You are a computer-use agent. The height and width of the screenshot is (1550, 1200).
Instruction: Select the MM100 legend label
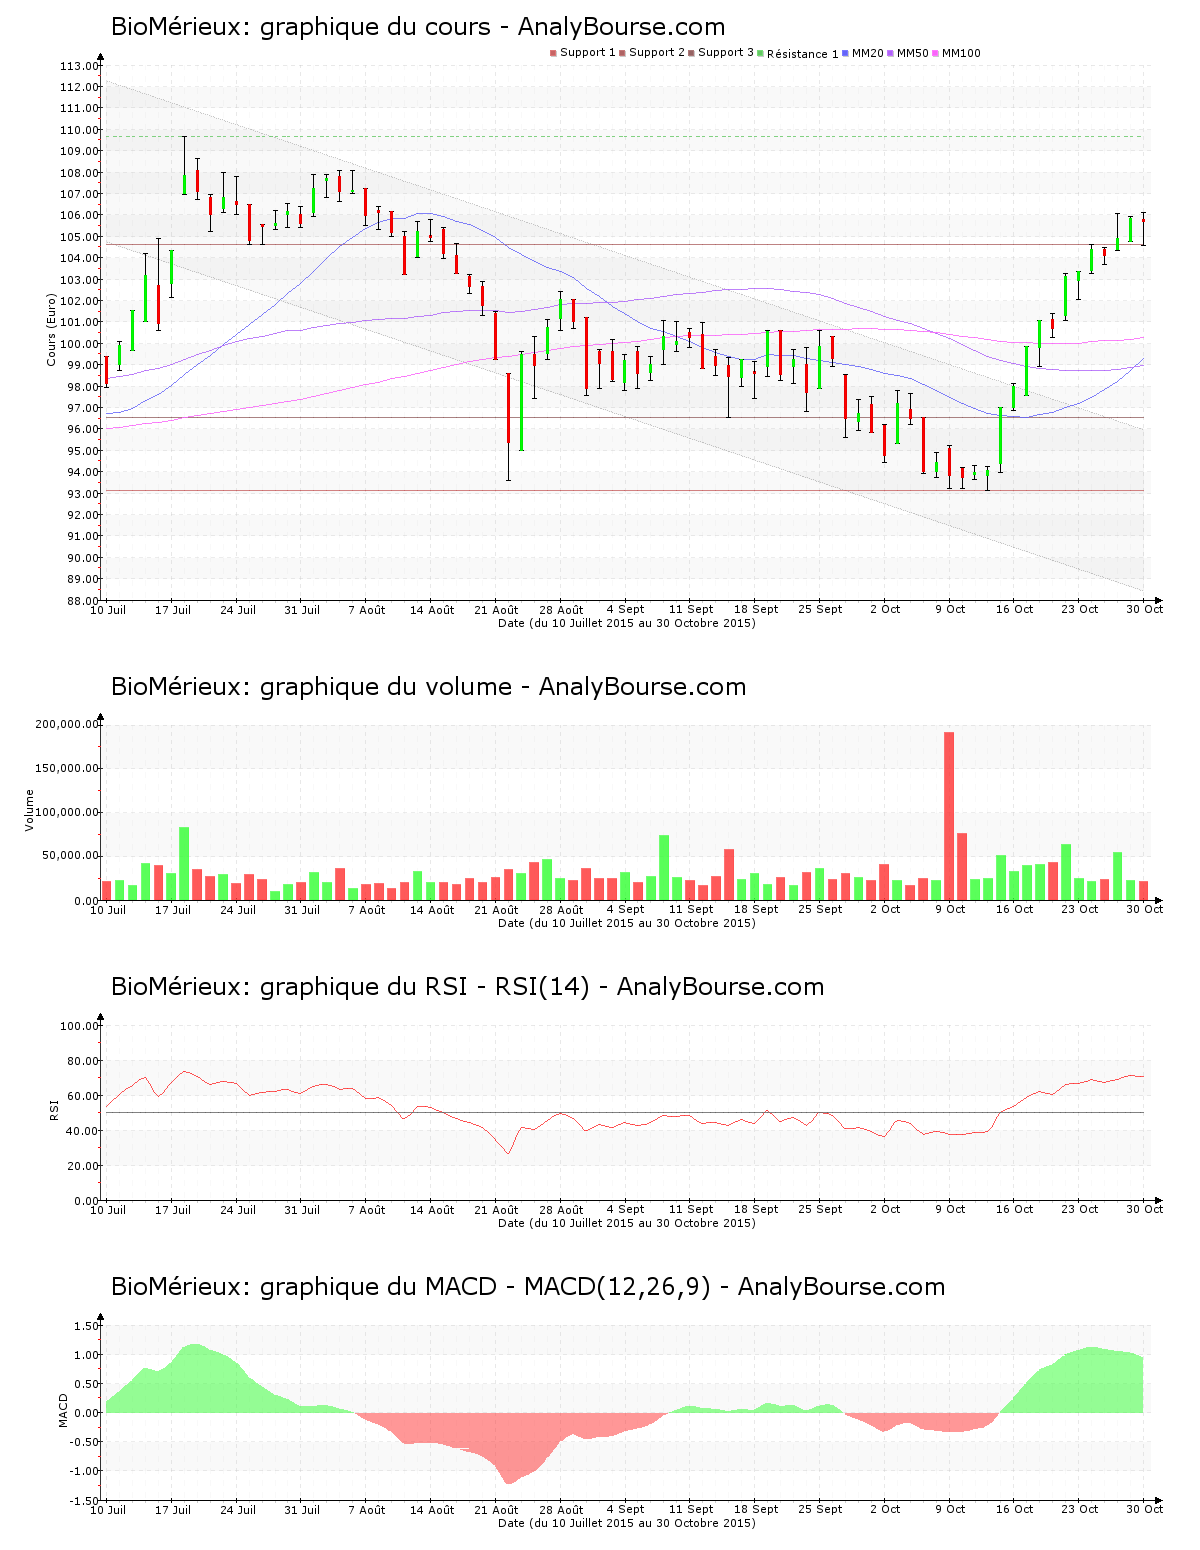[x=962, y=53]
